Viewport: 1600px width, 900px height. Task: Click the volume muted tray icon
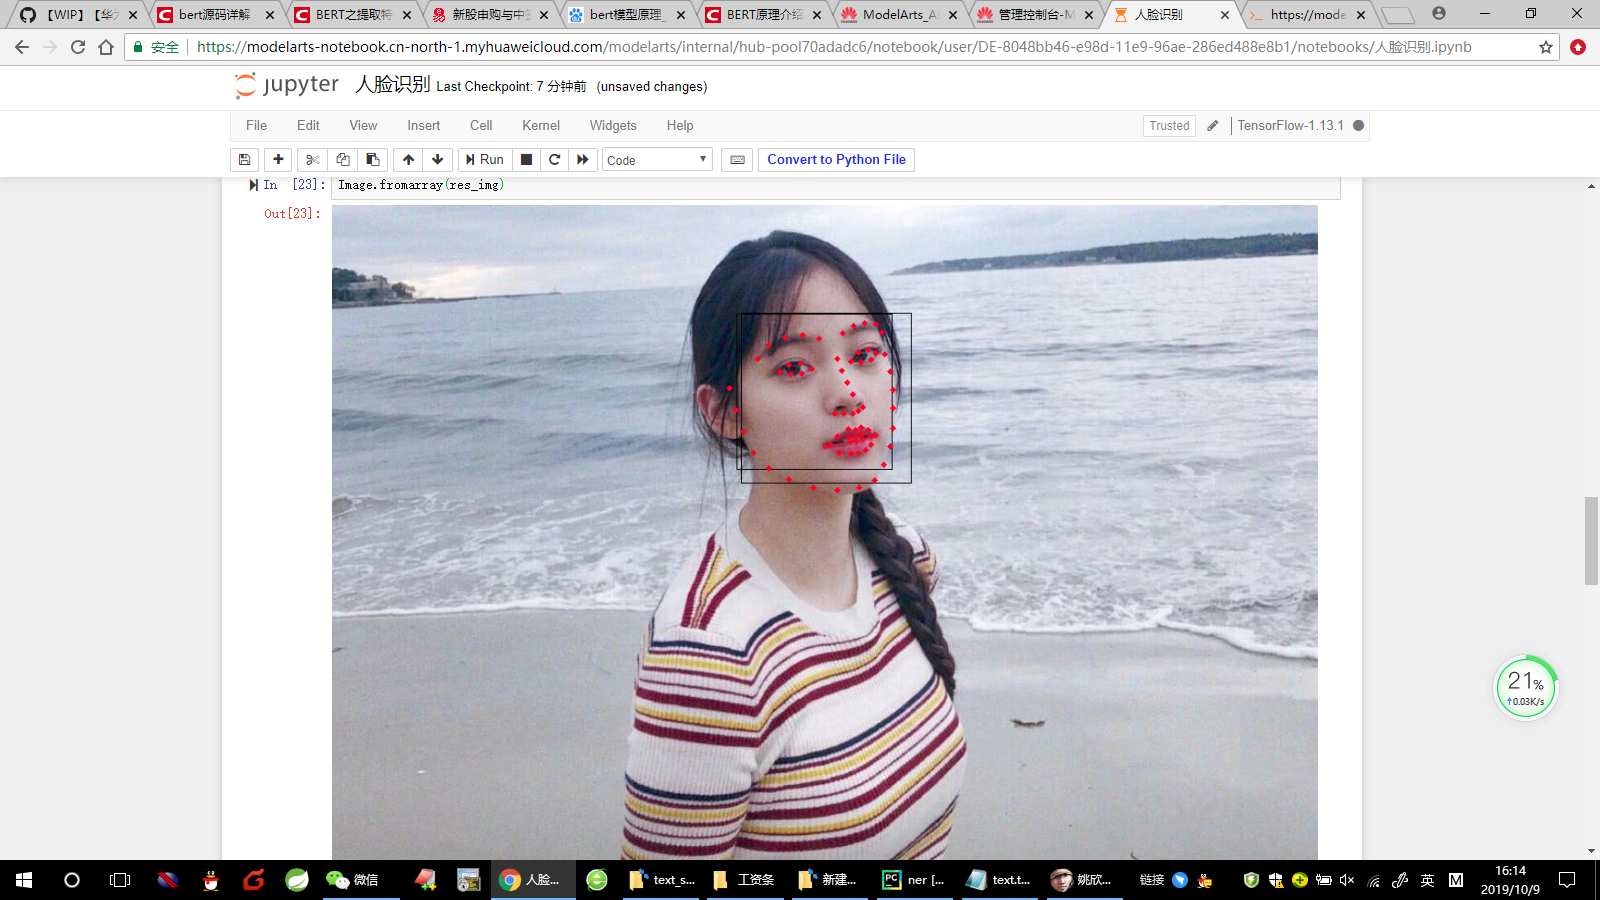[1347, 880]
